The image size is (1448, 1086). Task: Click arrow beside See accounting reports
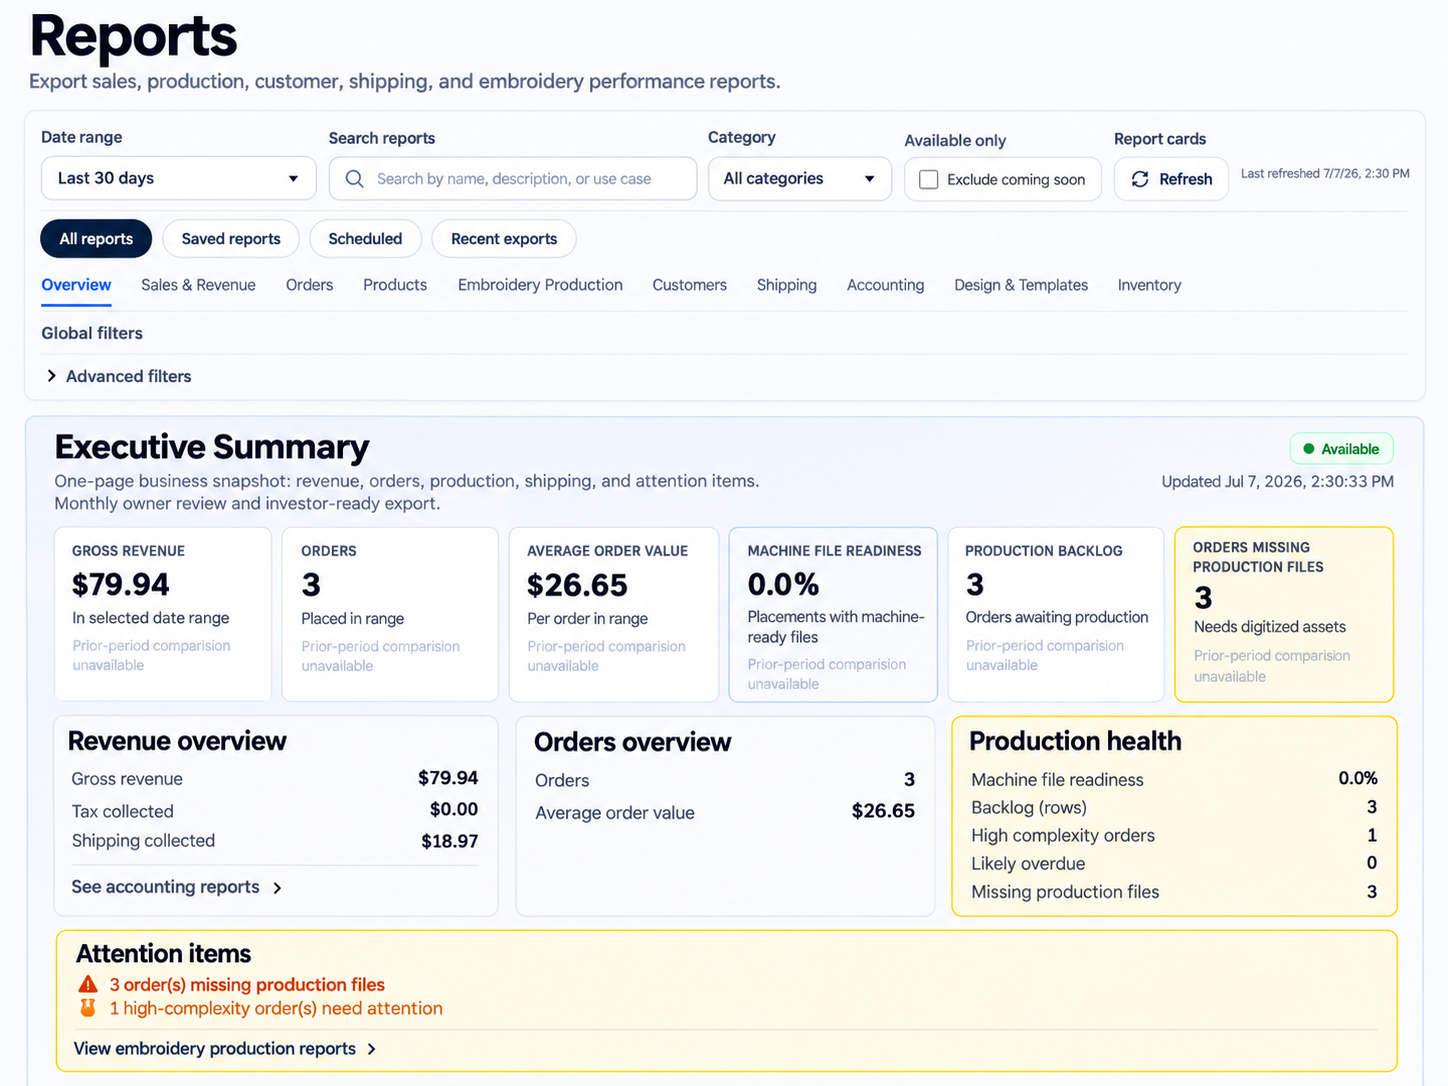[277, 888]
